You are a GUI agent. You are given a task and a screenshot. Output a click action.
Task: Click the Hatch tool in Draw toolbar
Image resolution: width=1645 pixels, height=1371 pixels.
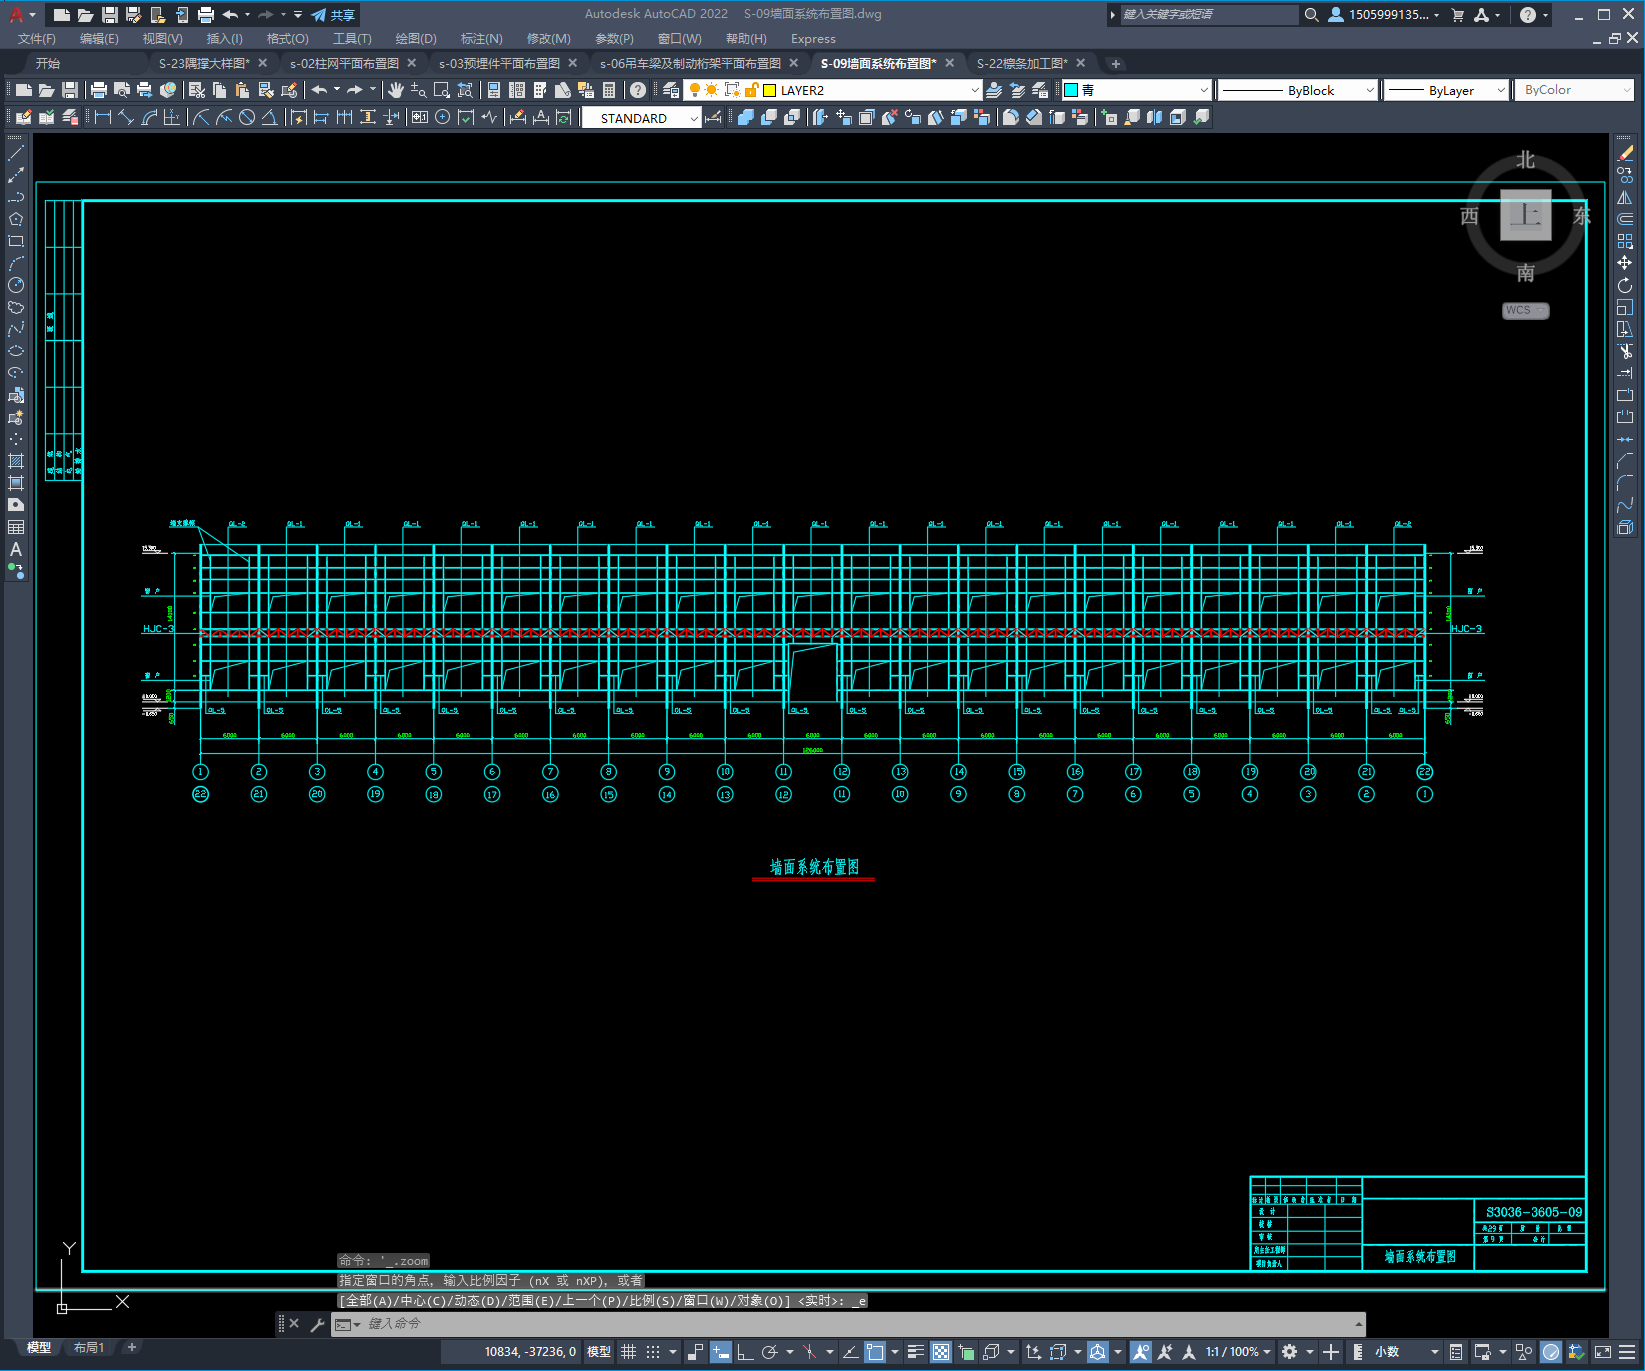(16, 461)
